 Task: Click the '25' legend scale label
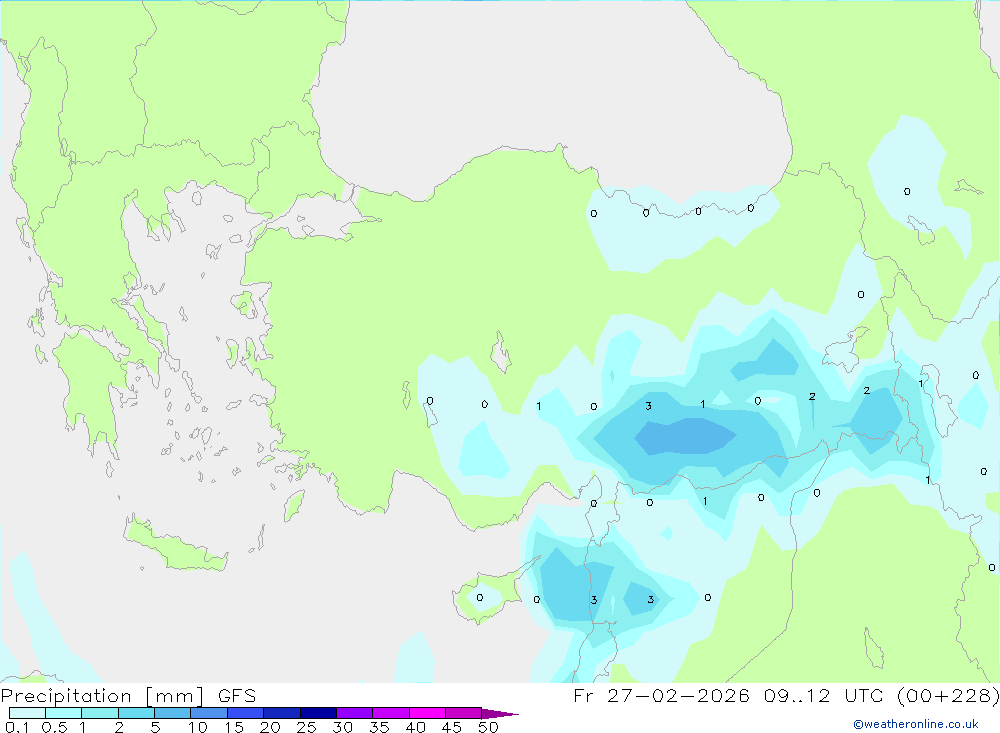click(306, 727)
